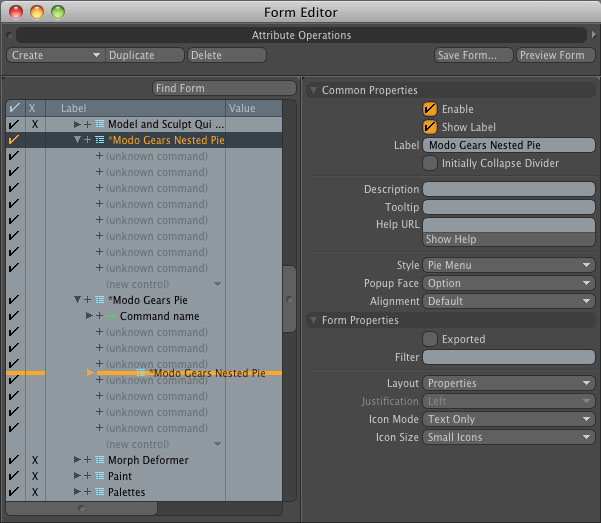The height and width of the screenshot is (523, 601).
Task: Click right arrow at end of Attribute Operations bar
Action: click(593, 35)
